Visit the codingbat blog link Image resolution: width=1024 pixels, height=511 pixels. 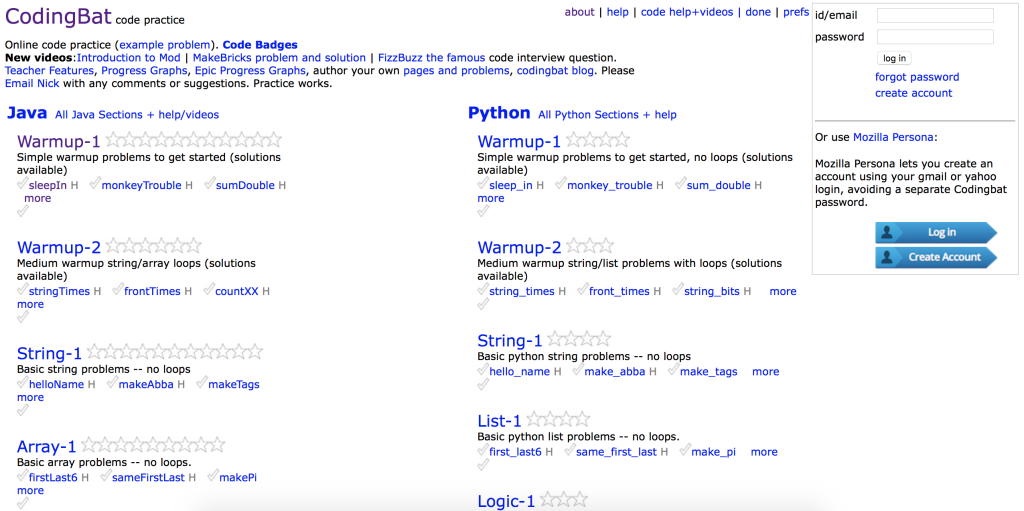tap(555, 70)
